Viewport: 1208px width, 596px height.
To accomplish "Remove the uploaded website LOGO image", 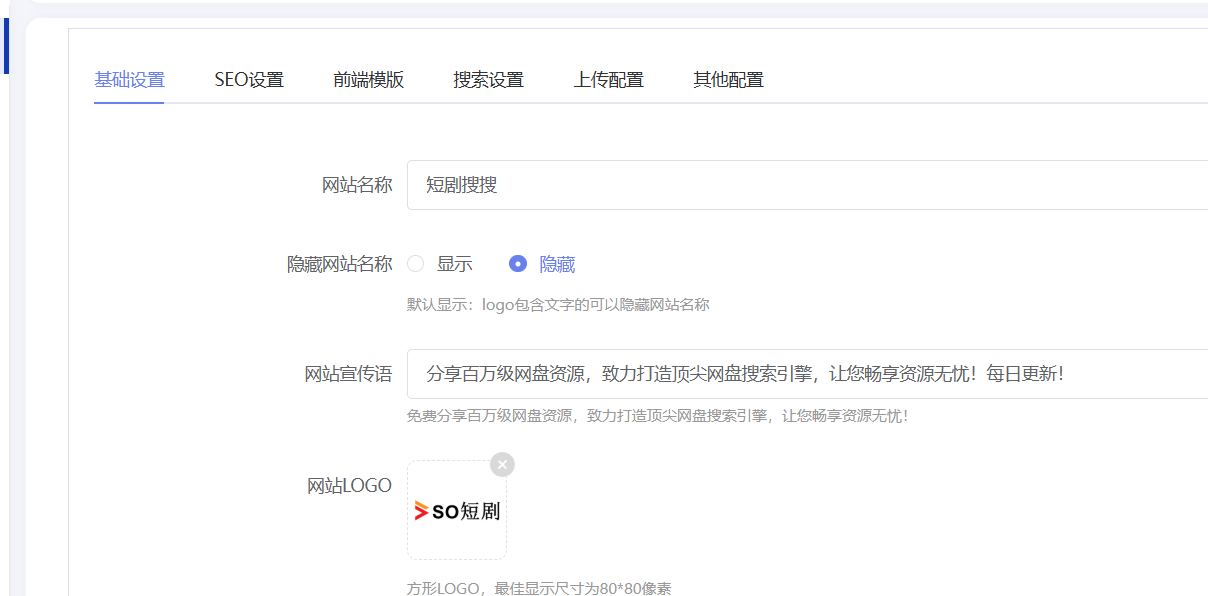I will tap(502, 464).
